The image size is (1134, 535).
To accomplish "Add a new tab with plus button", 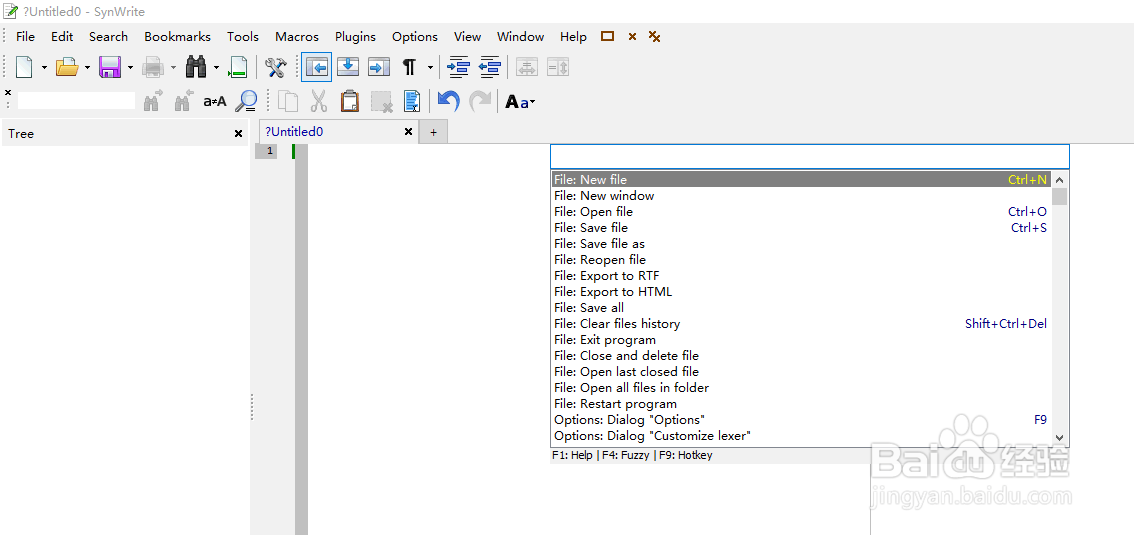I will pos(434,132).
